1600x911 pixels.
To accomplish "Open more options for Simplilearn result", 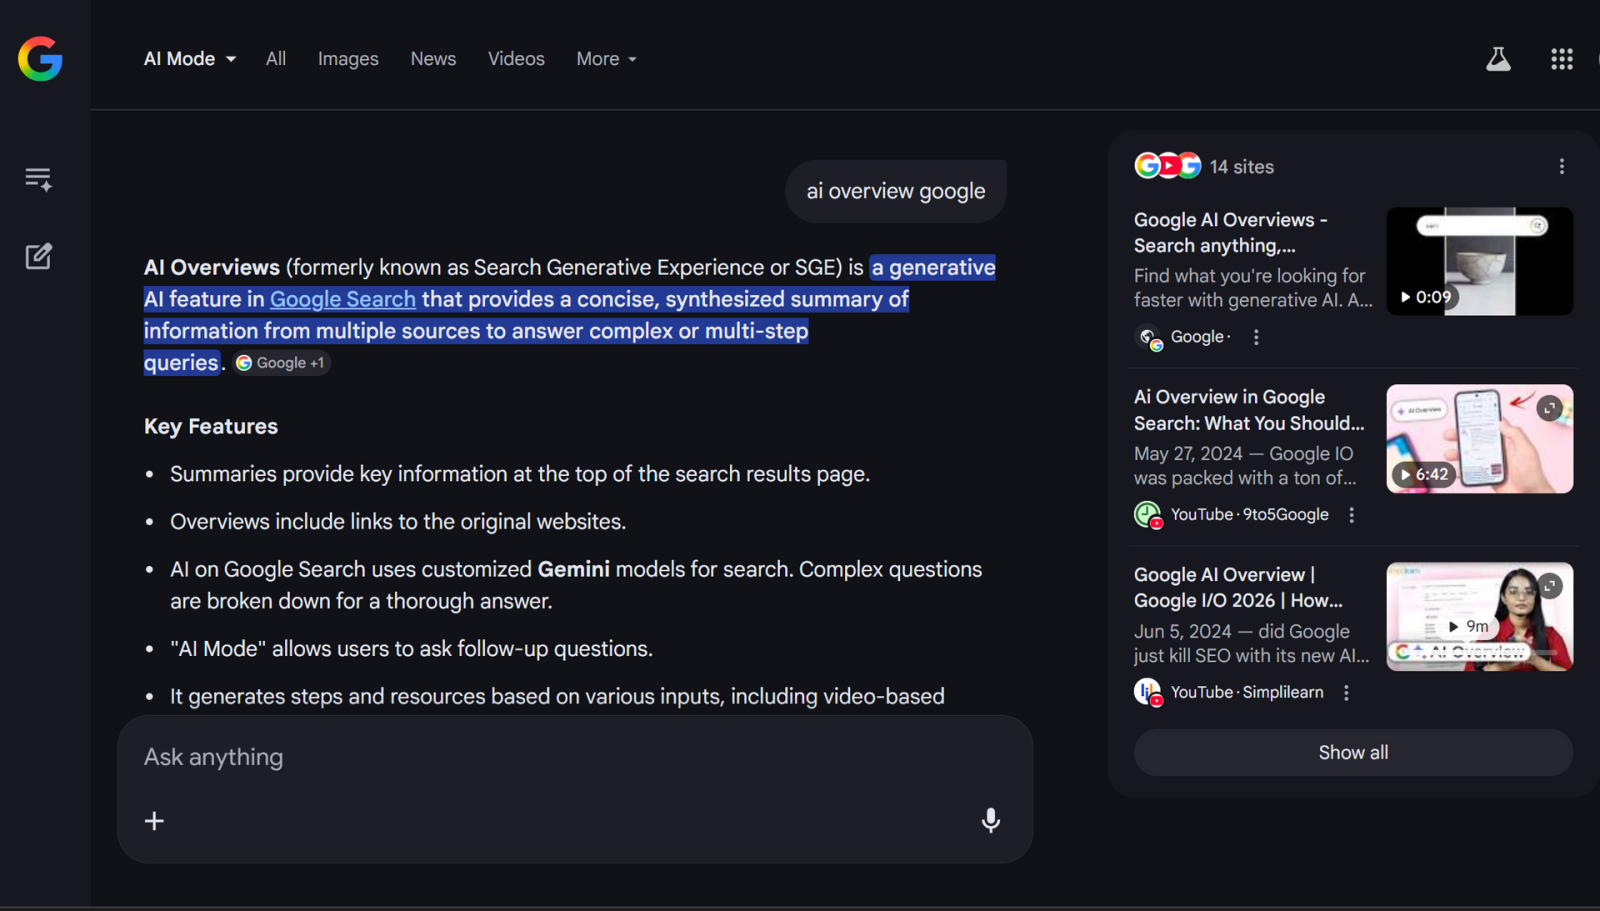I will (1346, 693).
